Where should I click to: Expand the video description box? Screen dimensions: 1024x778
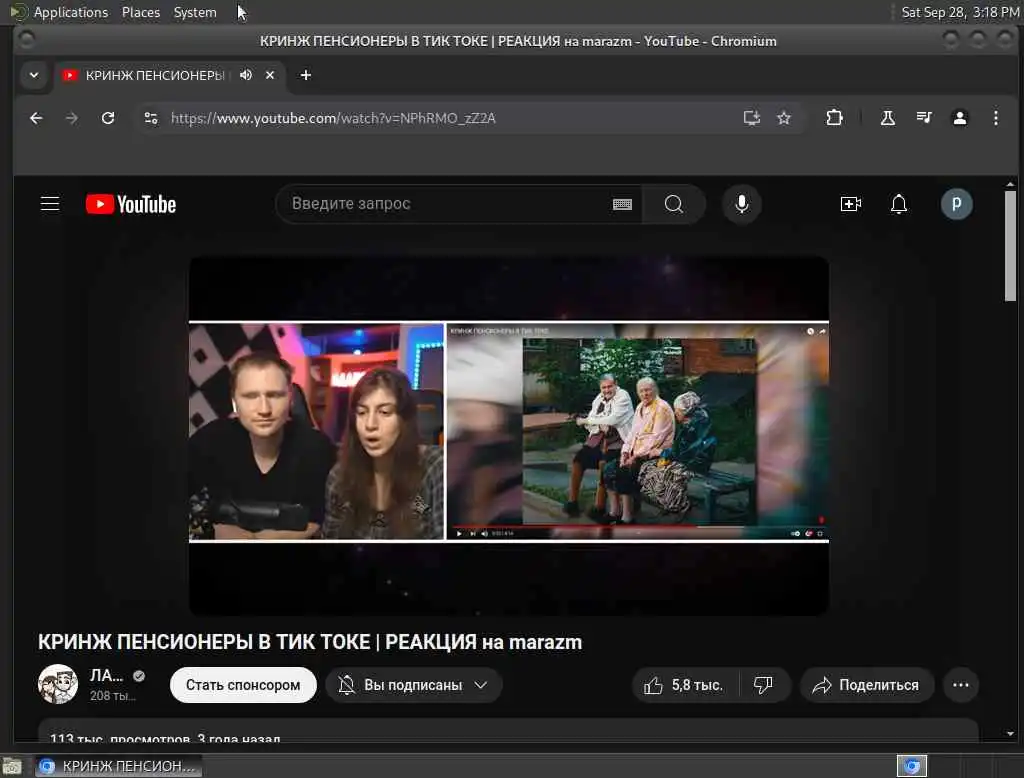508,731
